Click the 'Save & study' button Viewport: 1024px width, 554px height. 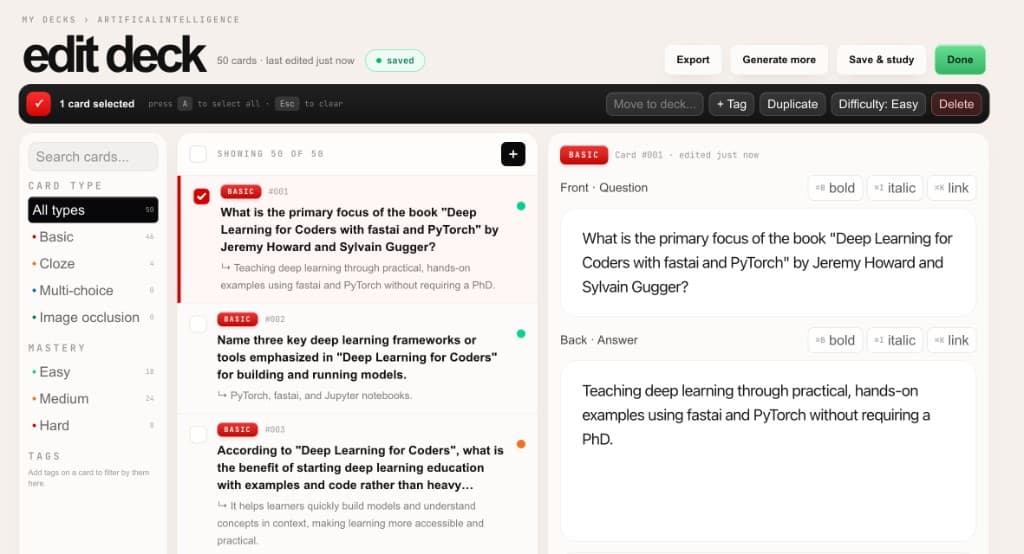pos(881,59)
